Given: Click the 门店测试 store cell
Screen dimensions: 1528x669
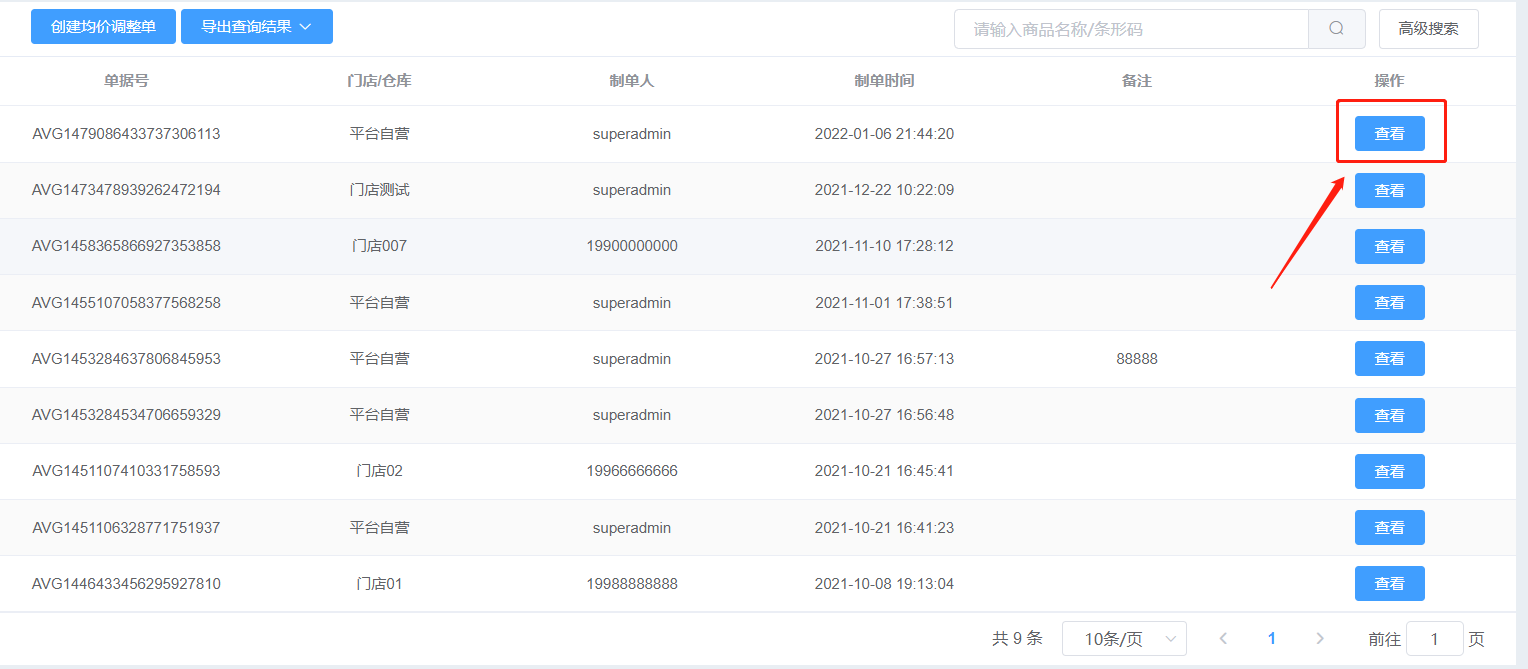Looking at the screenshot, I should click(x=379, y=190).
